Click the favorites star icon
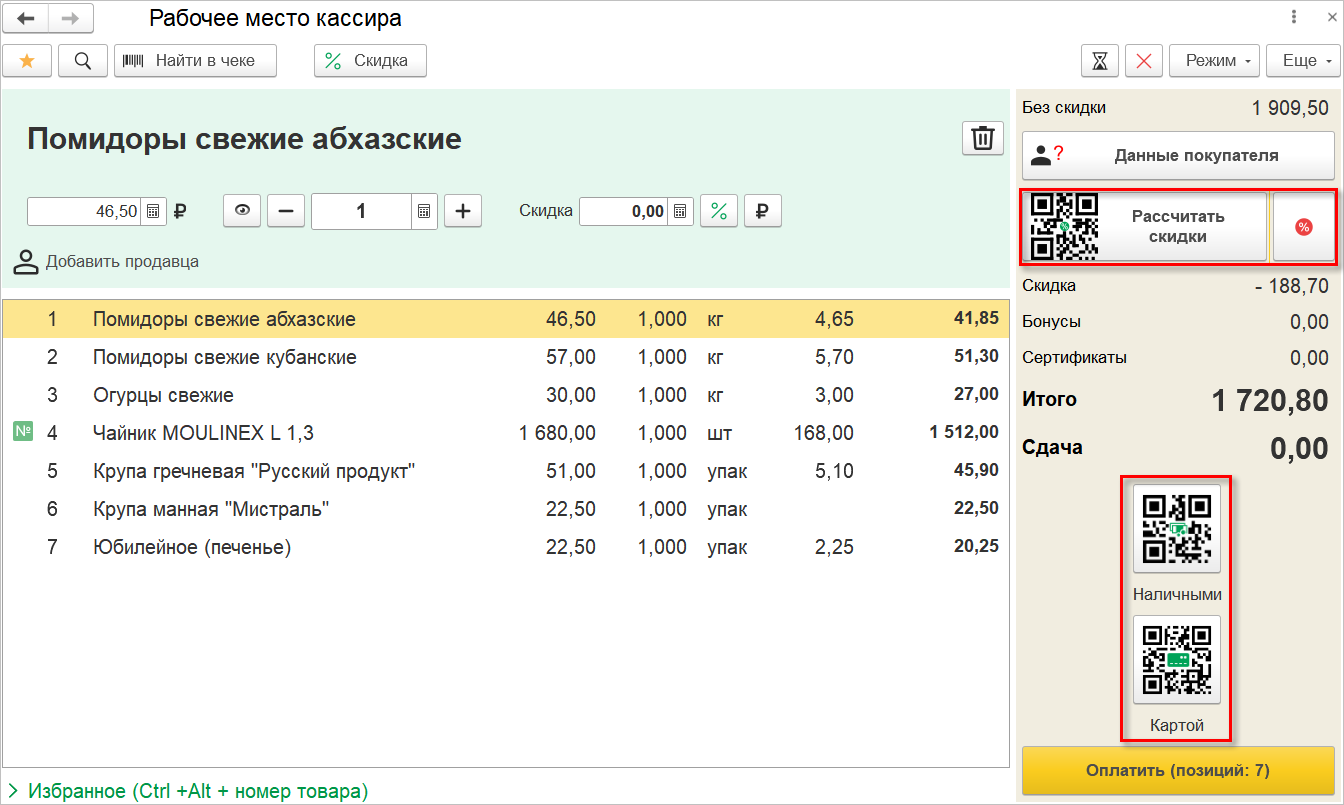The image size is (1344, 805). pos(27,61)
